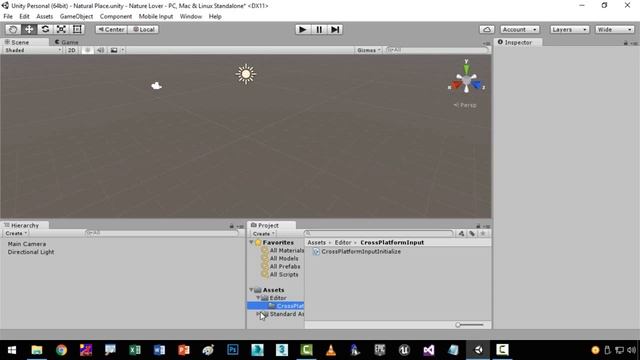This screenshot has height=360, width=640.
Task: Open VLC media player from taskbar
Action: click(x=331, y=350)
